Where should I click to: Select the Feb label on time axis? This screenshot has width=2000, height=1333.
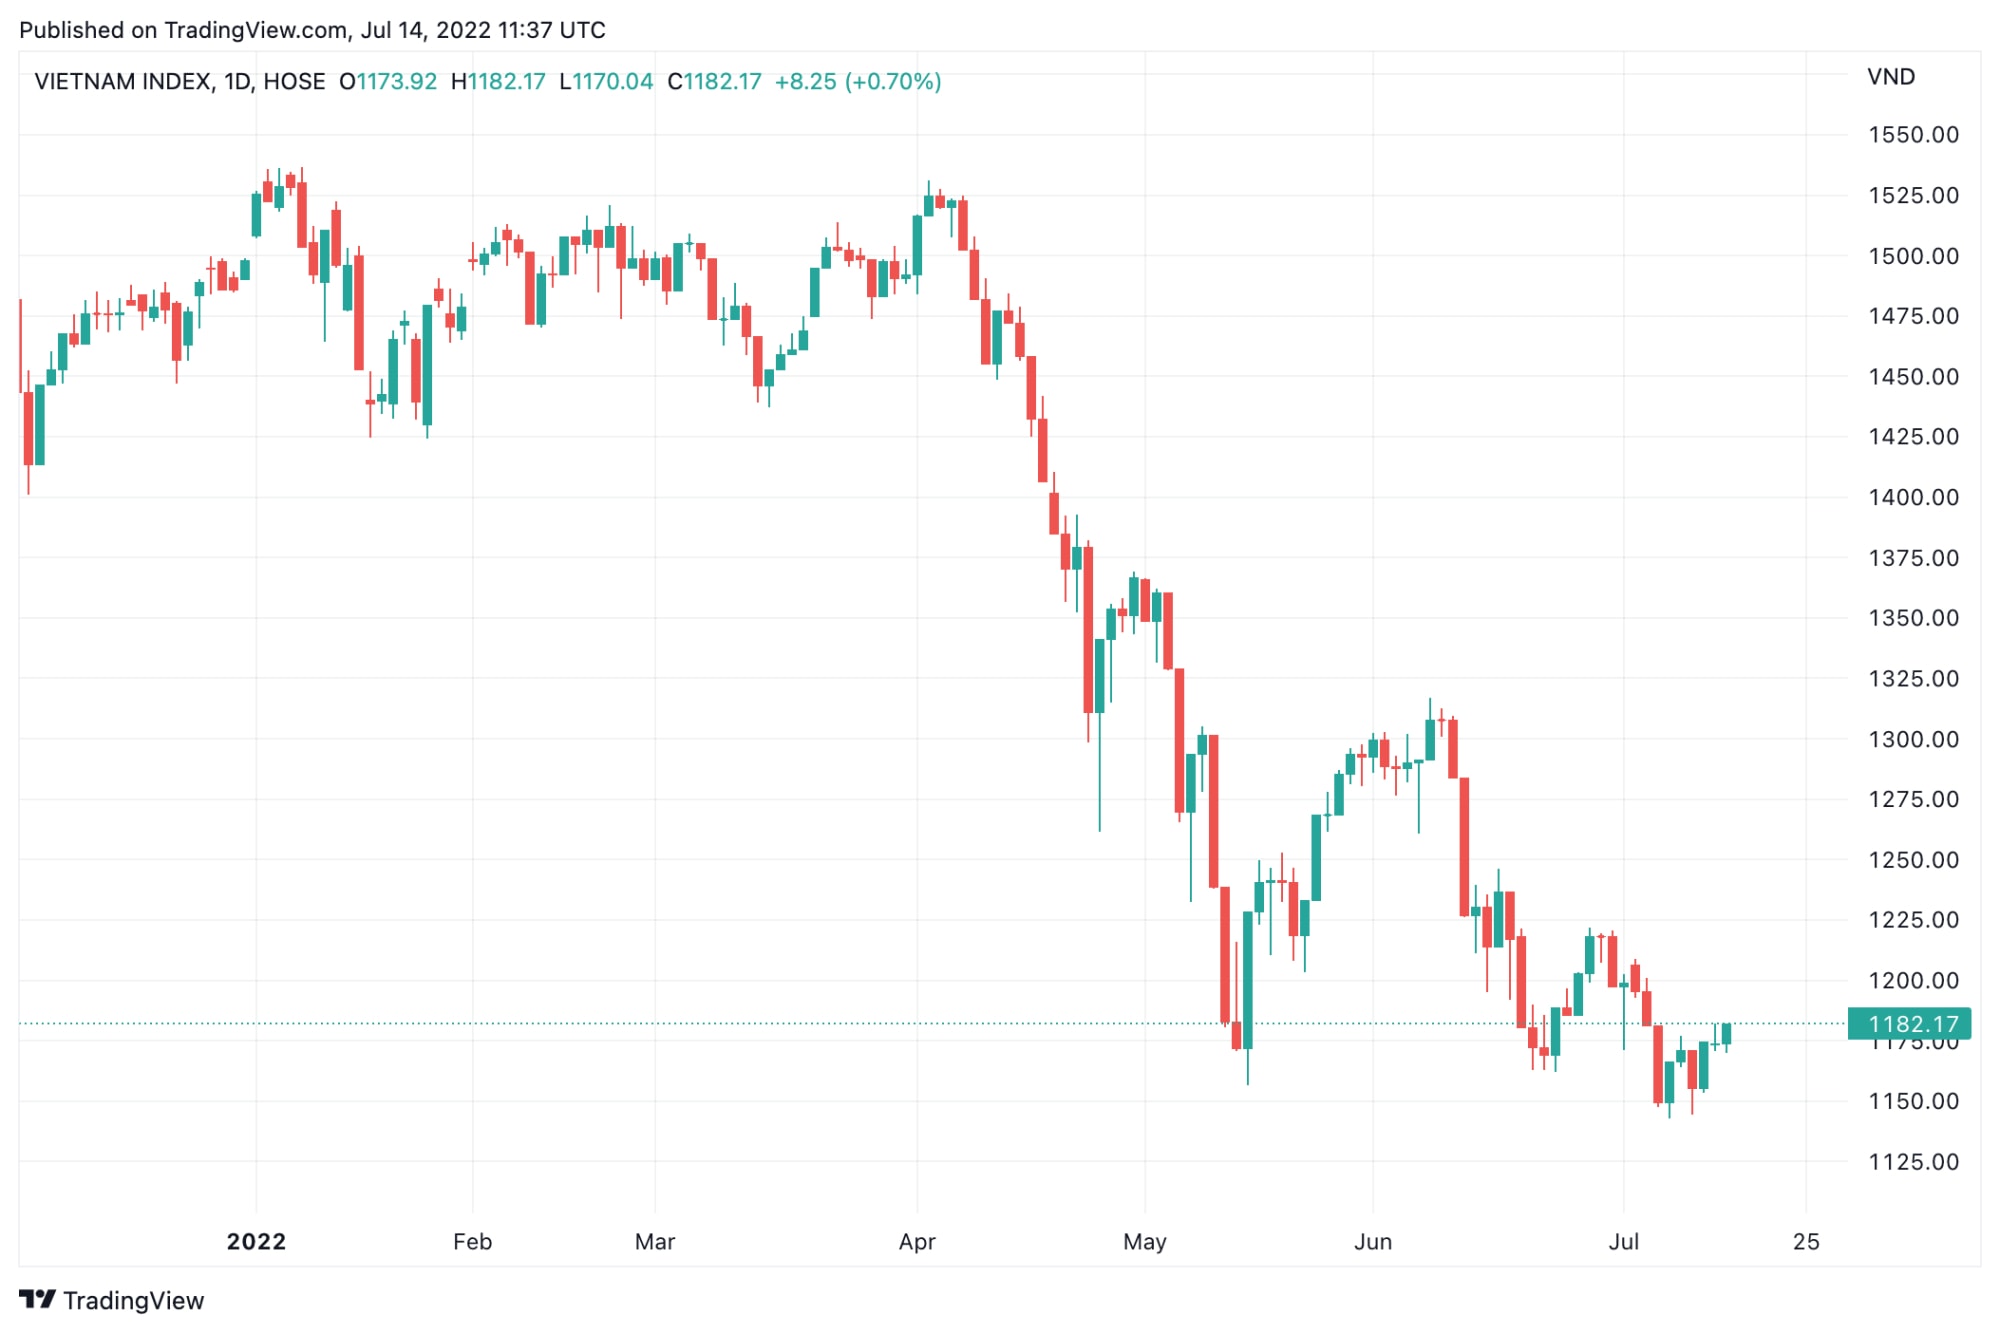(472, 1242)
